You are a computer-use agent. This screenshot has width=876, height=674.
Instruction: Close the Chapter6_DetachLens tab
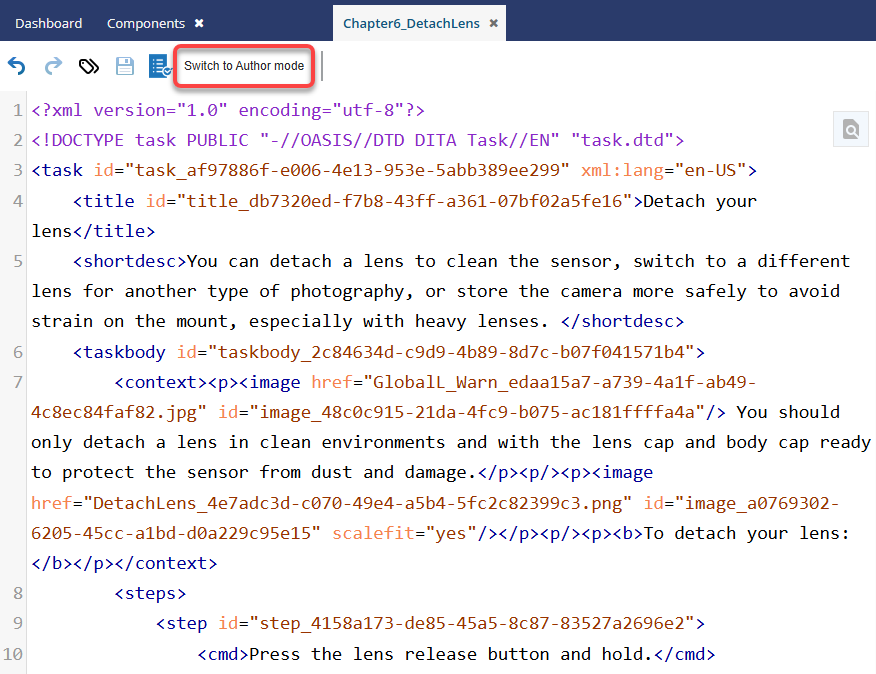(x=493, y=23)
